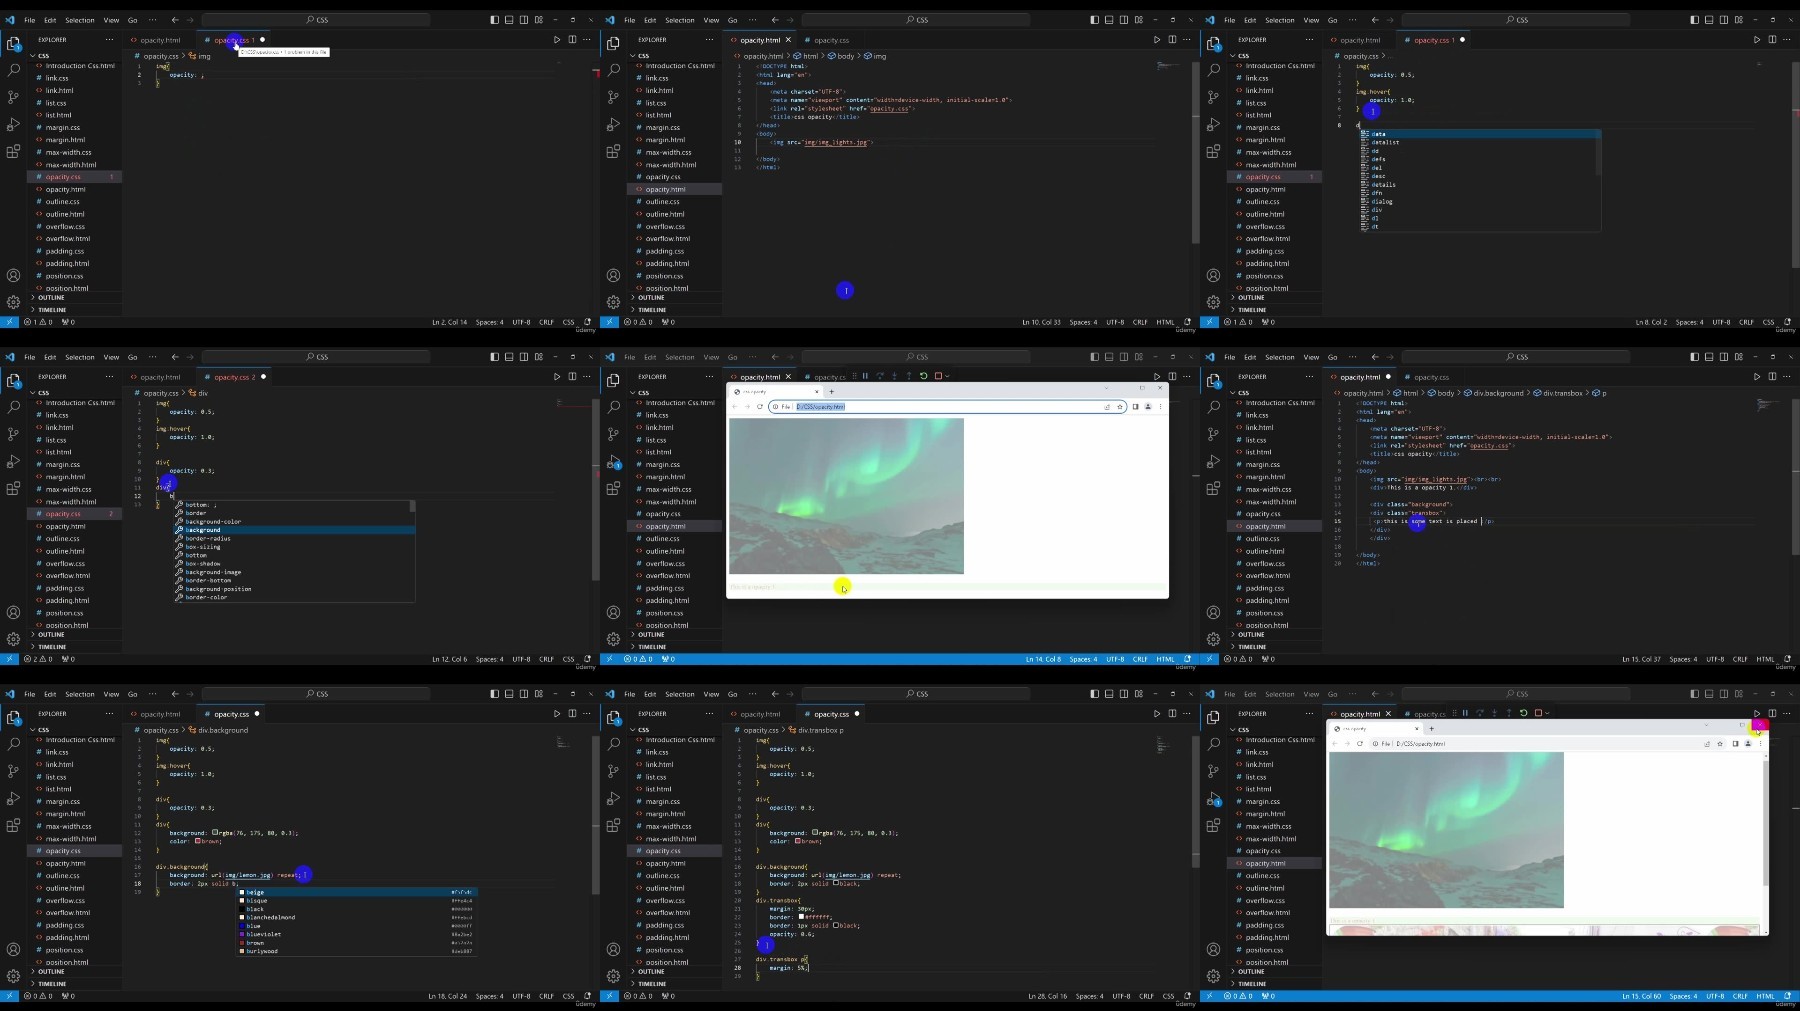Customize layout icon in bottom-left window's title bar
Screen dimensions: 1800x1011
pyautogui.click(x=539, y=694)
